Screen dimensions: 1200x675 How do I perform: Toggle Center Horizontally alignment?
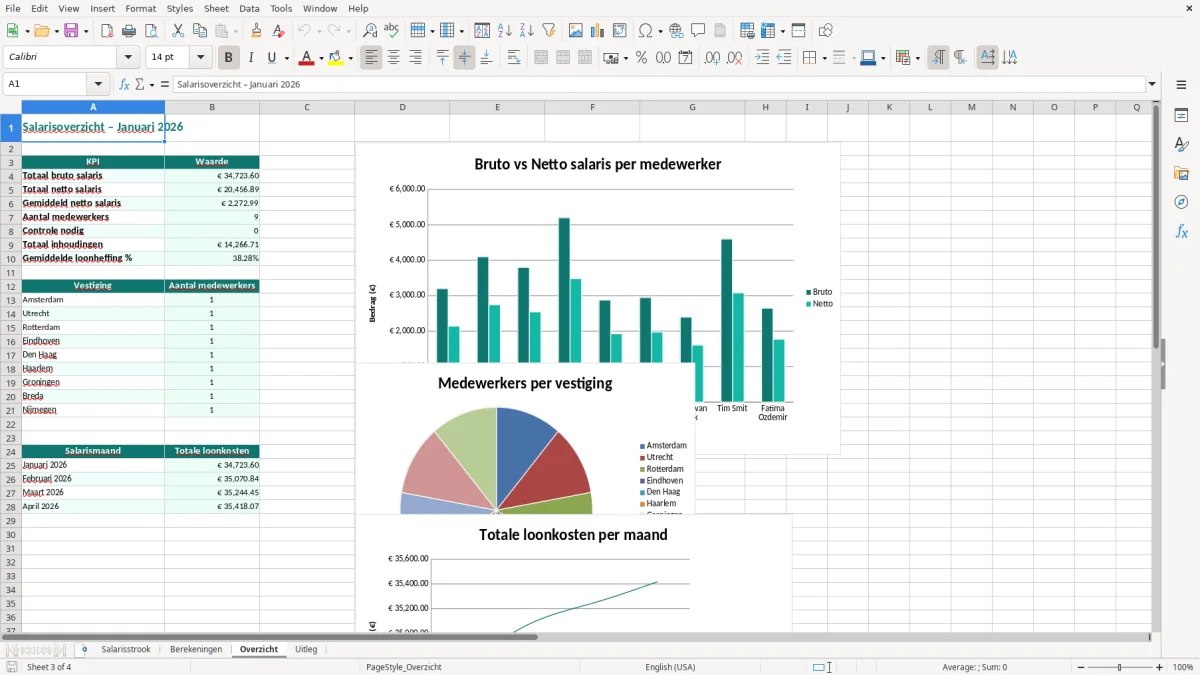tap(393, 58)
